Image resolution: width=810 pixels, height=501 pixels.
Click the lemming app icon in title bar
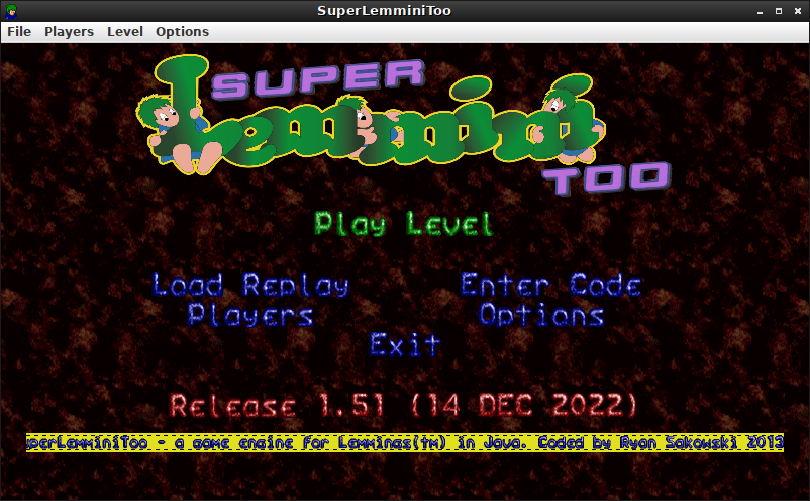tap(11, 11)
